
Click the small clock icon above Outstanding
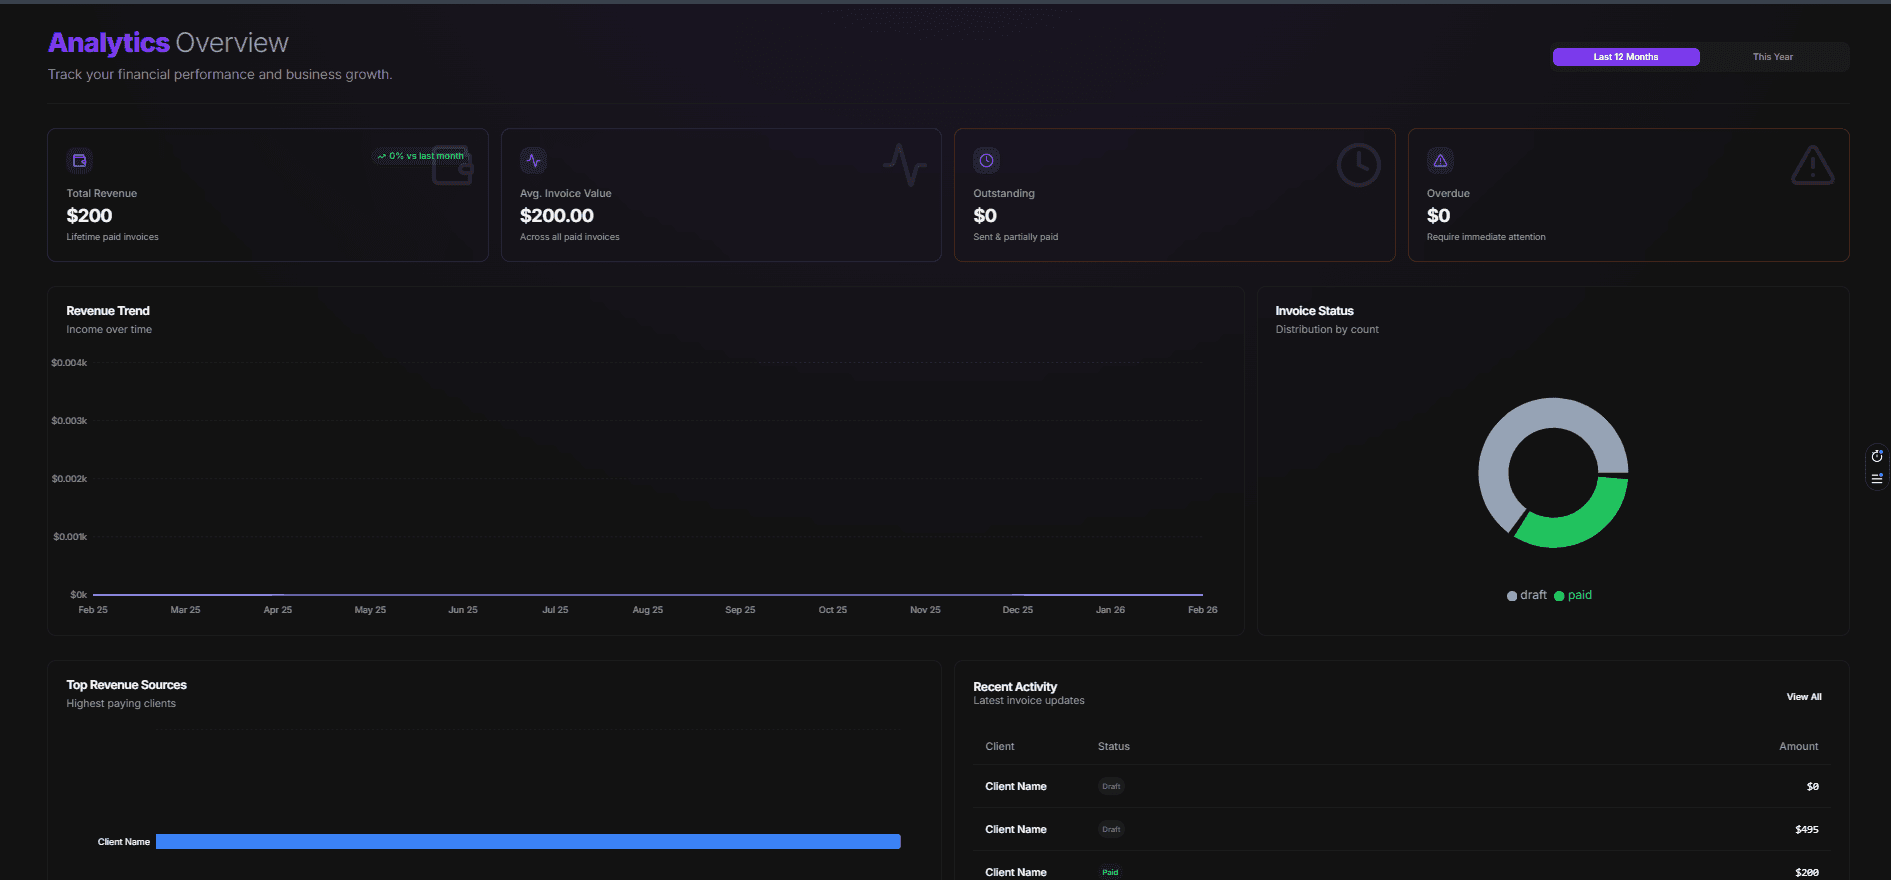coord(986,160)
